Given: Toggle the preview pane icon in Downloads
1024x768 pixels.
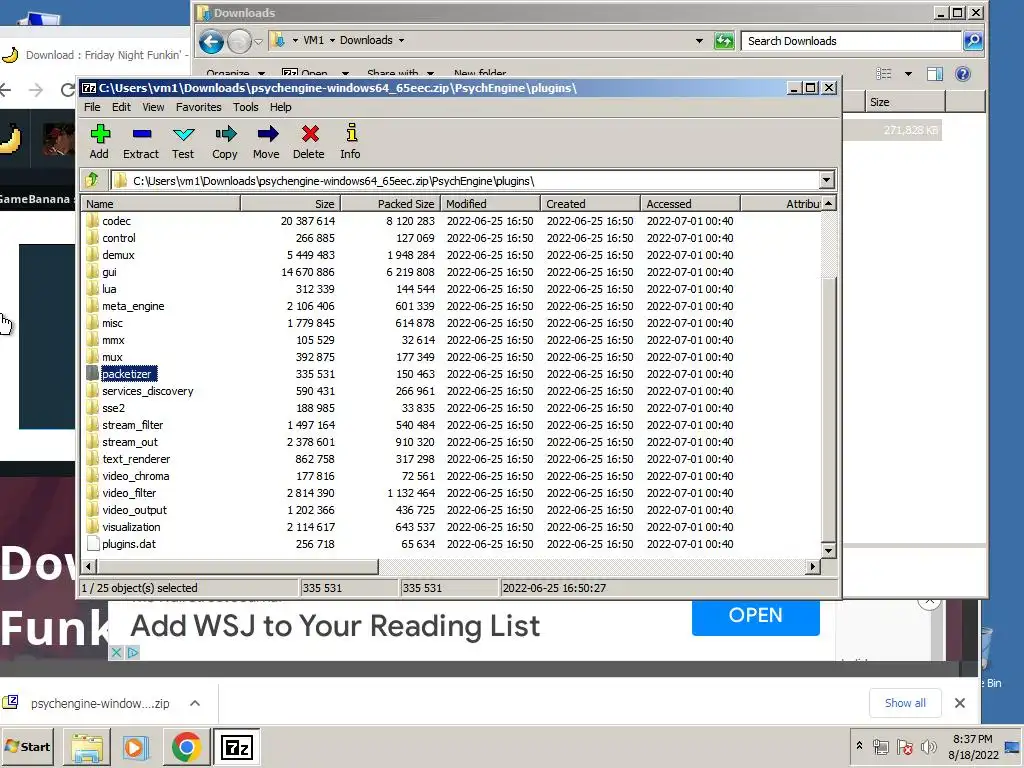Looking at the screenshot, I should pos(935,74).
